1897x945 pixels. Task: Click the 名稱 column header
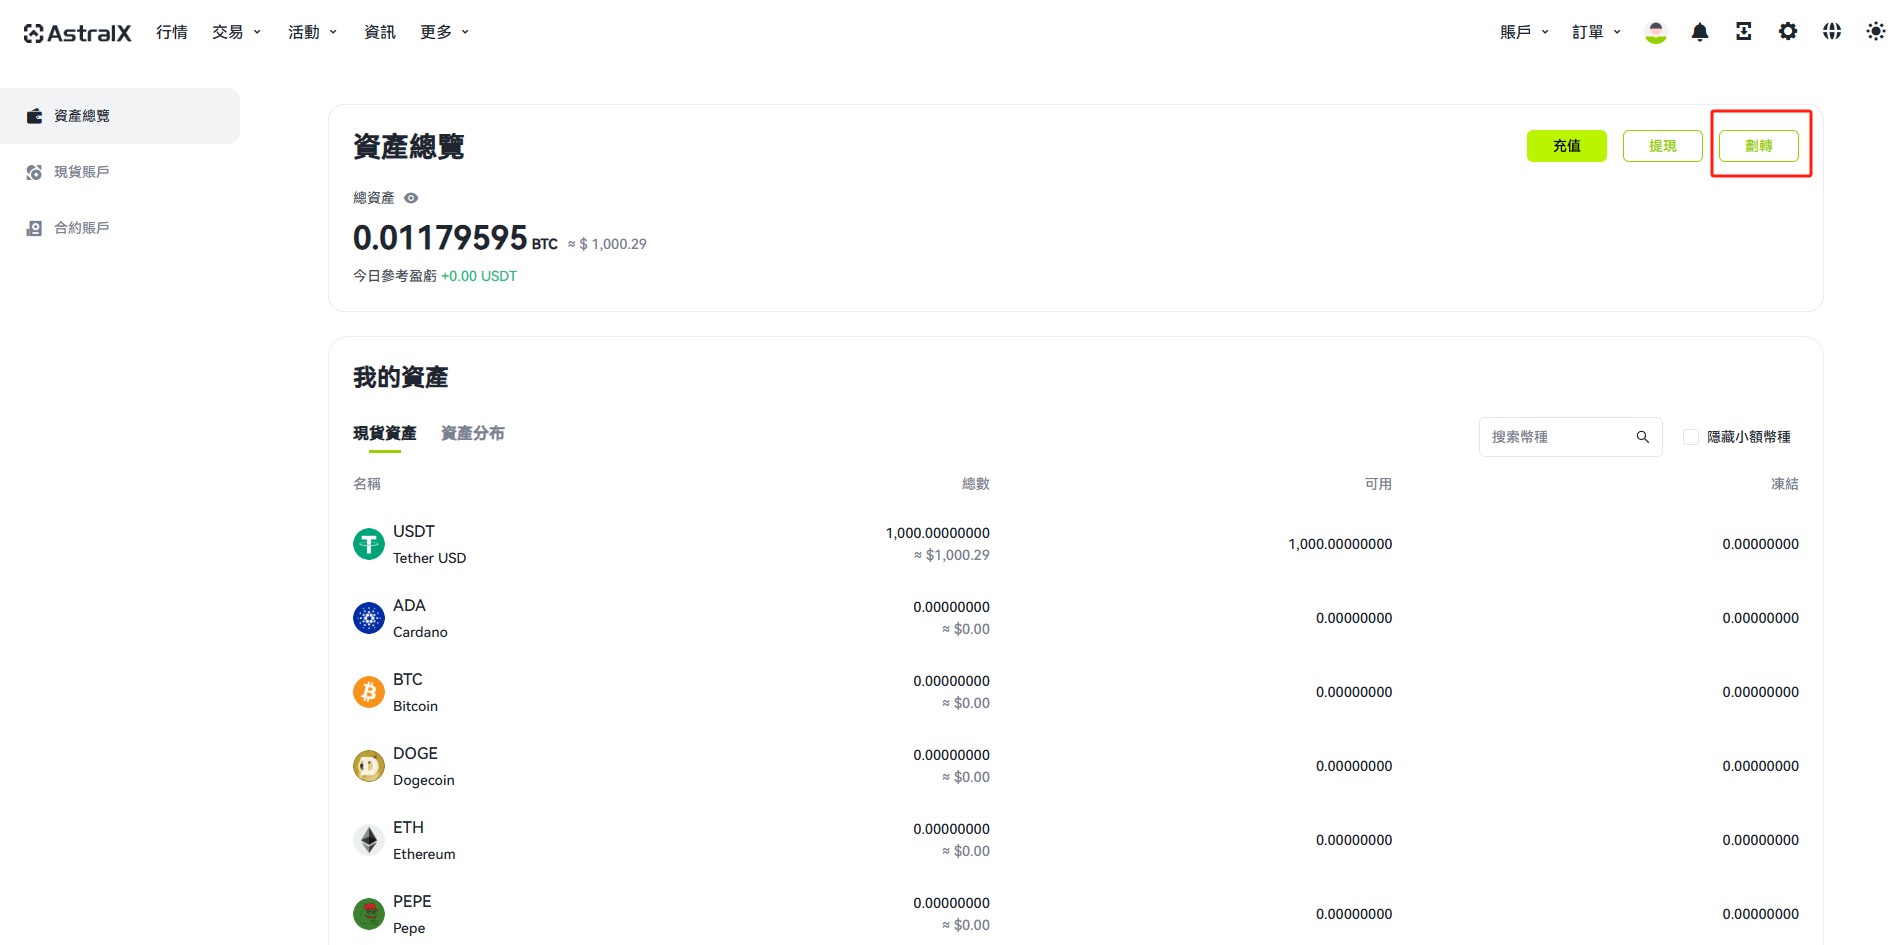pos(367,484)
